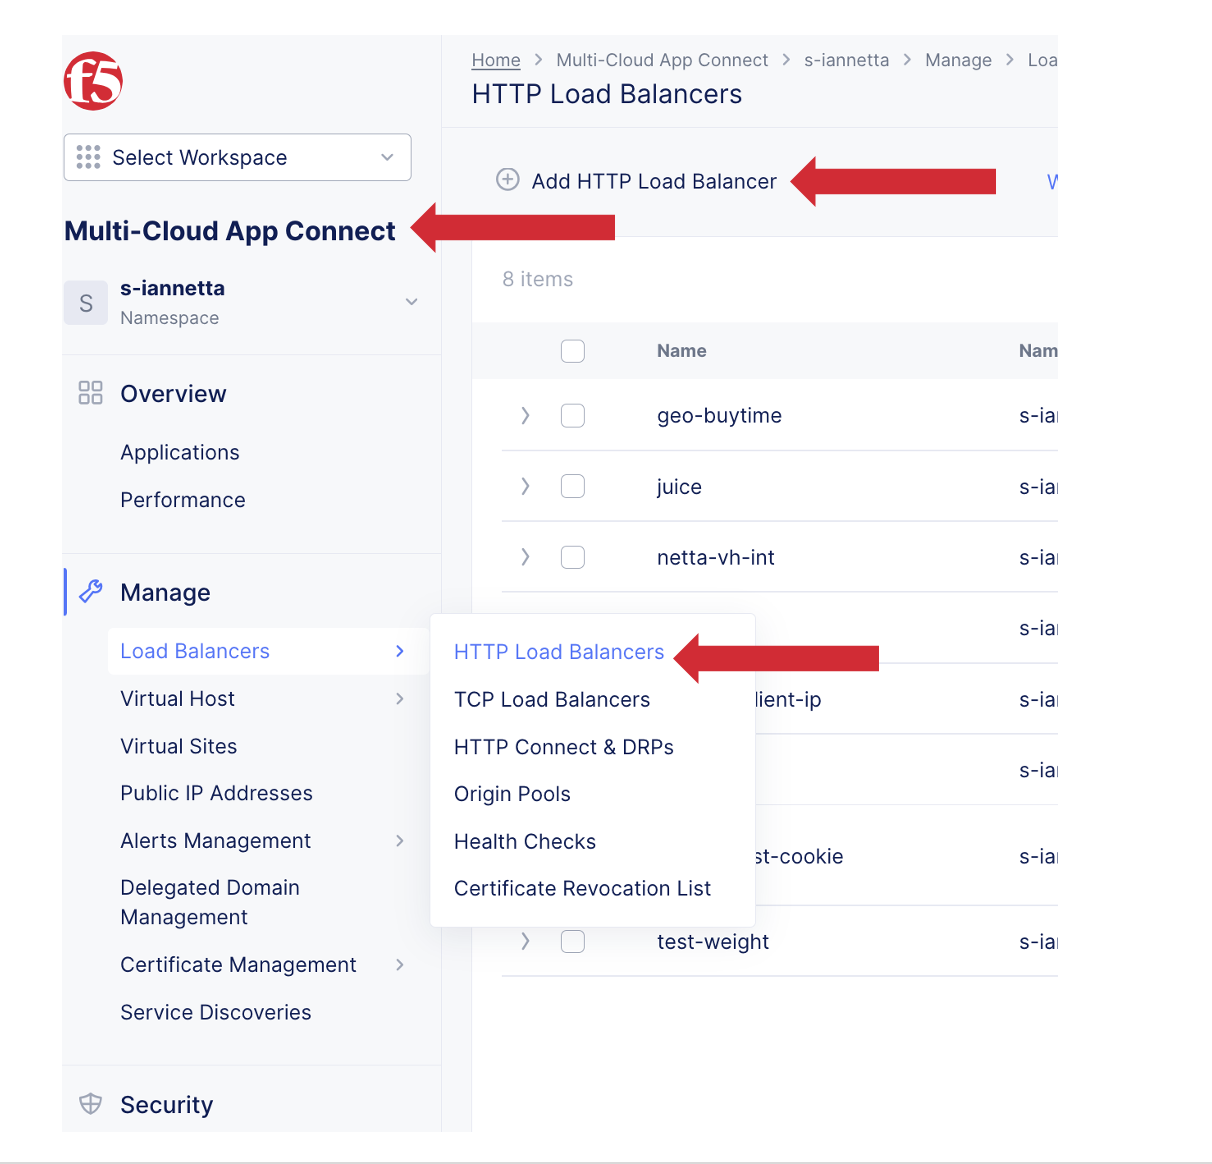Select HTTP Load Balancers from the flyout
Screen dimensions: 1212x1164
point(559,652)
